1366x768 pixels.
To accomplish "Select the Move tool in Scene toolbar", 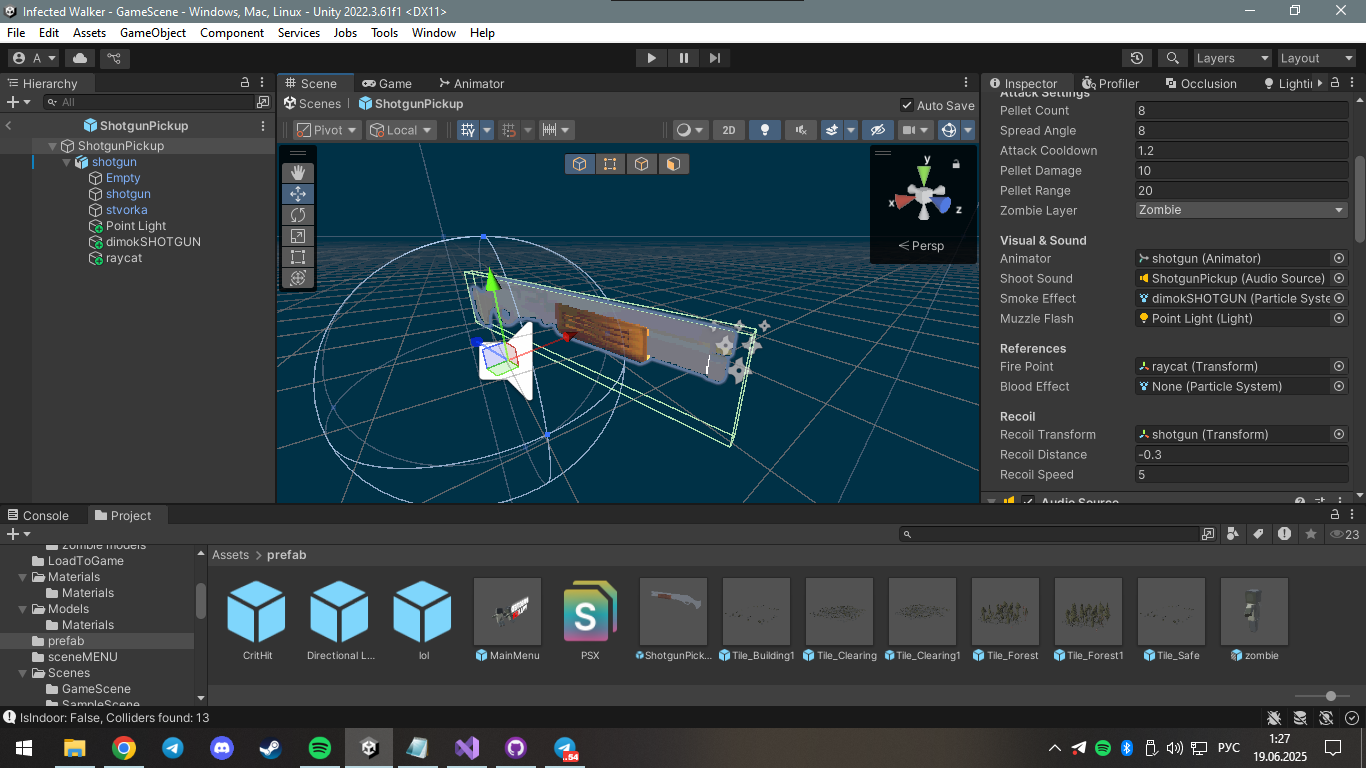I will [298, 194].
